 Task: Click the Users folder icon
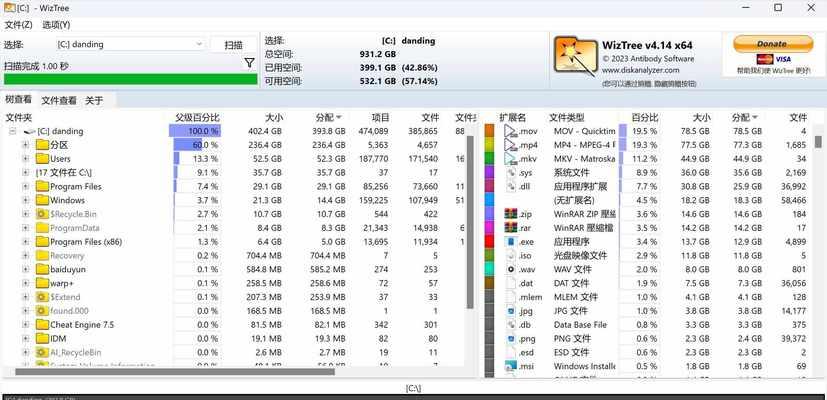tap(42, 158)
